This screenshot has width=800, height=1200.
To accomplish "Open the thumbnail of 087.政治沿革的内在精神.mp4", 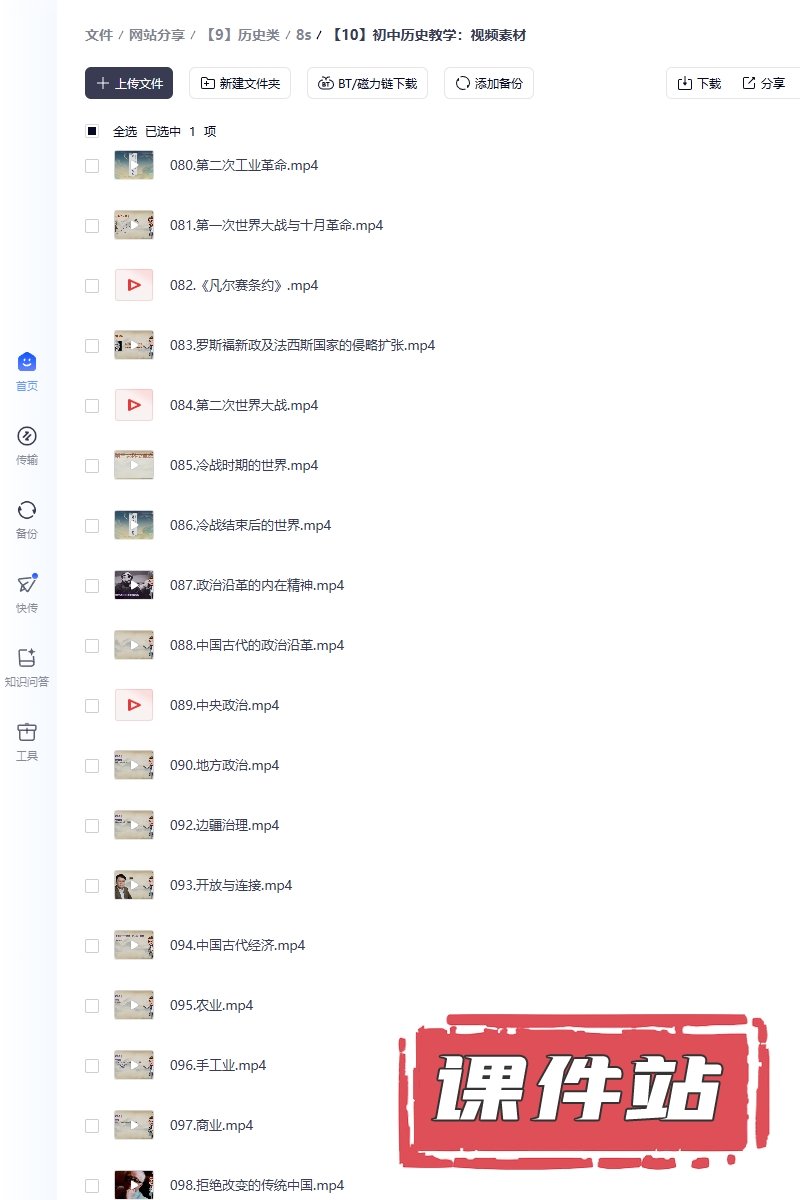I will 134,585.
